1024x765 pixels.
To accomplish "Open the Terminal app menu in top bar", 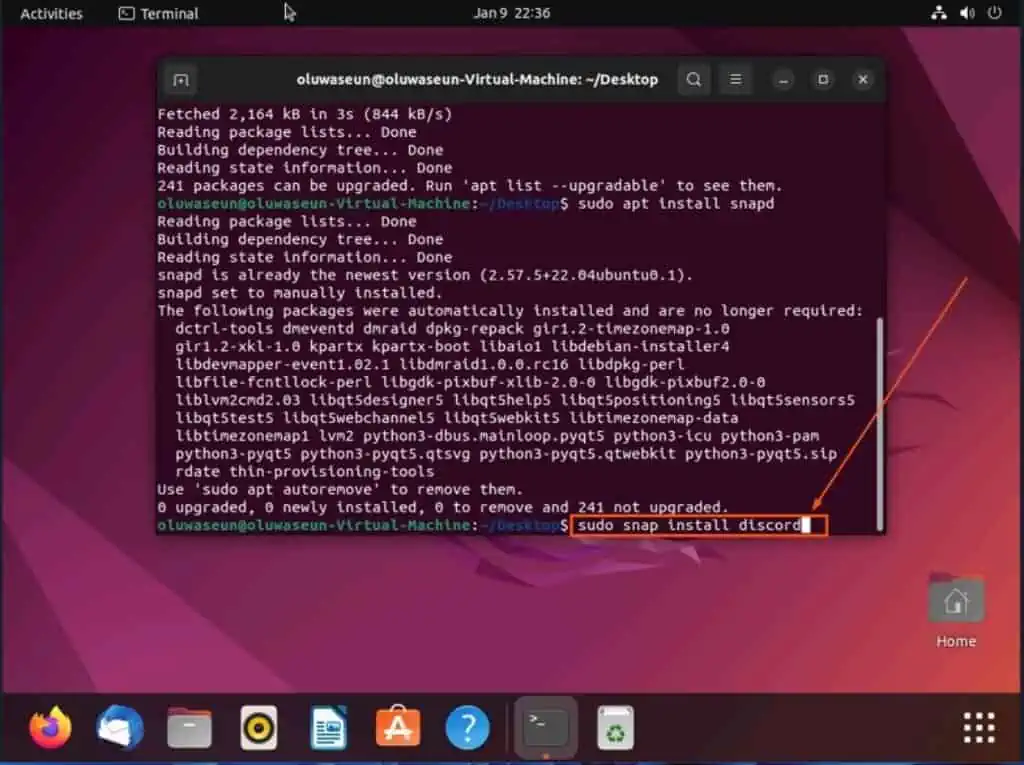I will pos(159,13).
